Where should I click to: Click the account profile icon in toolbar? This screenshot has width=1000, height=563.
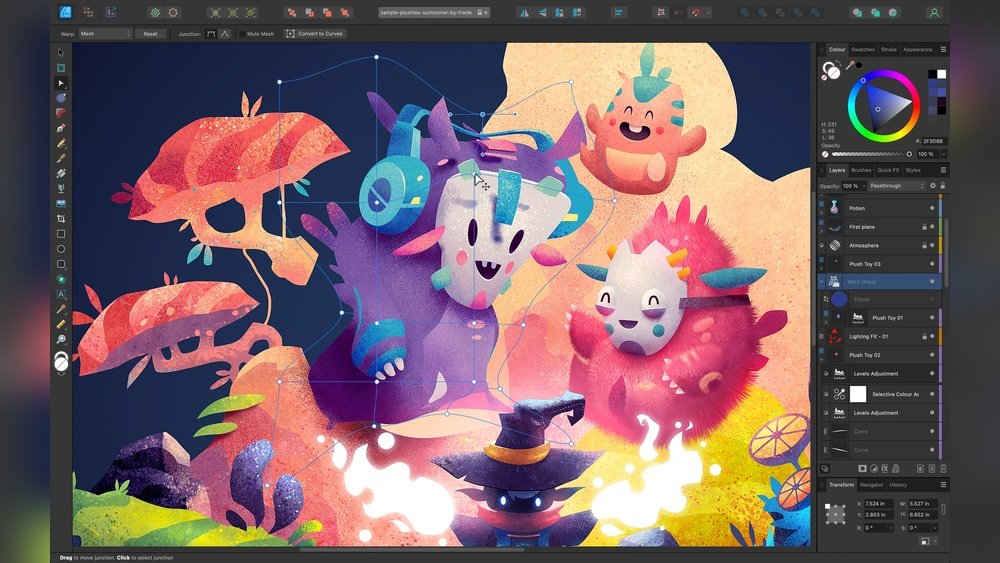click(x=934, y=12)
